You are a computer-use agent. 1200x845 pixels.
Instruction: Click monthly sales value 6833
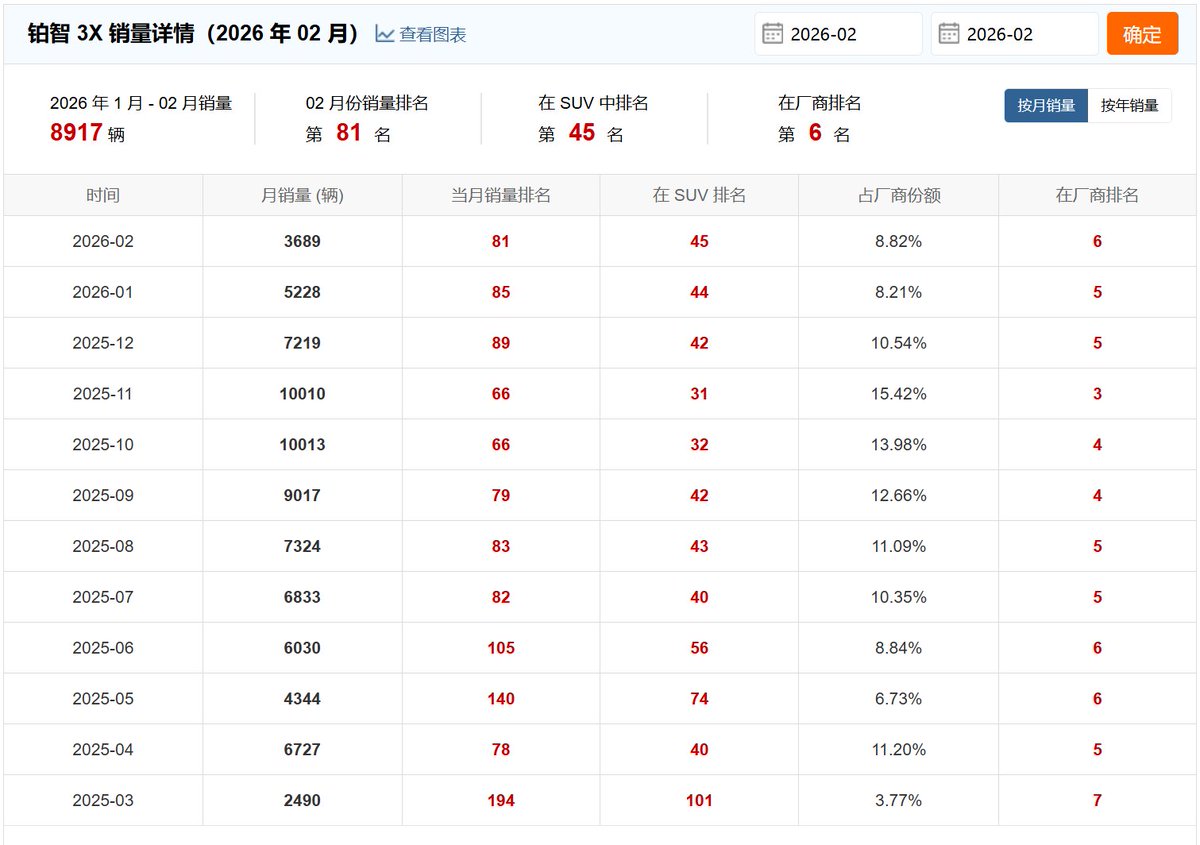[x=302, y=597]
